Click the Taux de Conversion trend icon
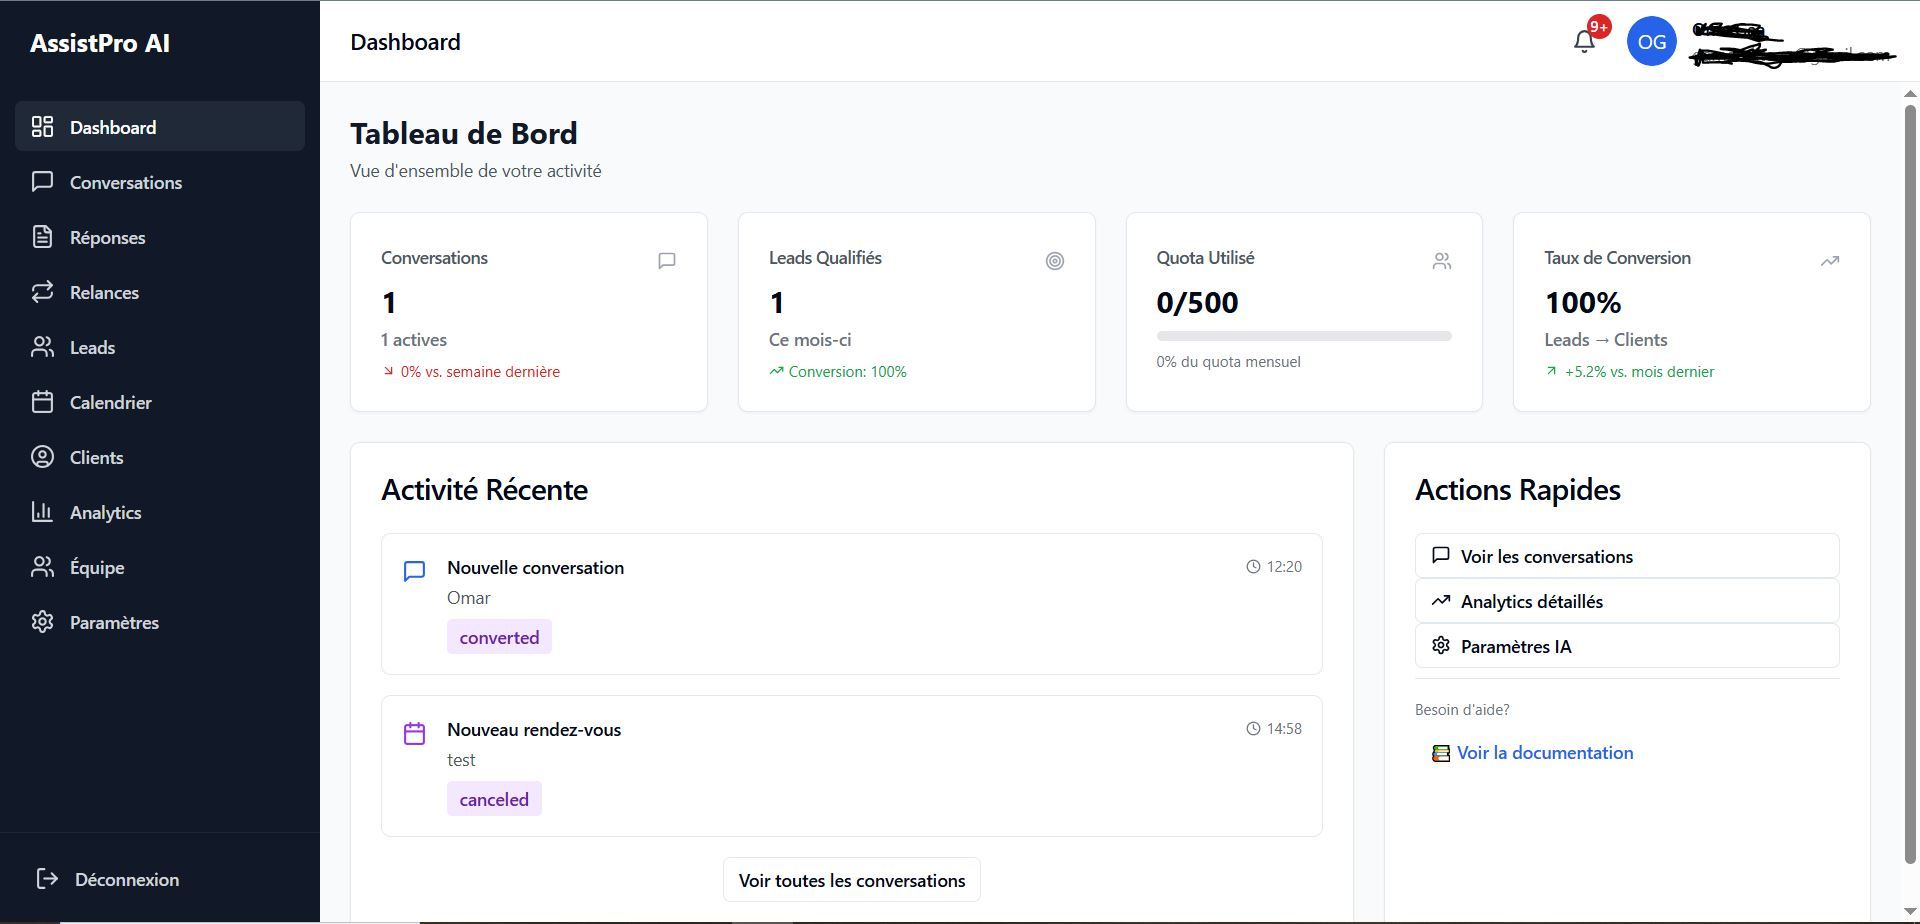 click(x=1829, y=261)
